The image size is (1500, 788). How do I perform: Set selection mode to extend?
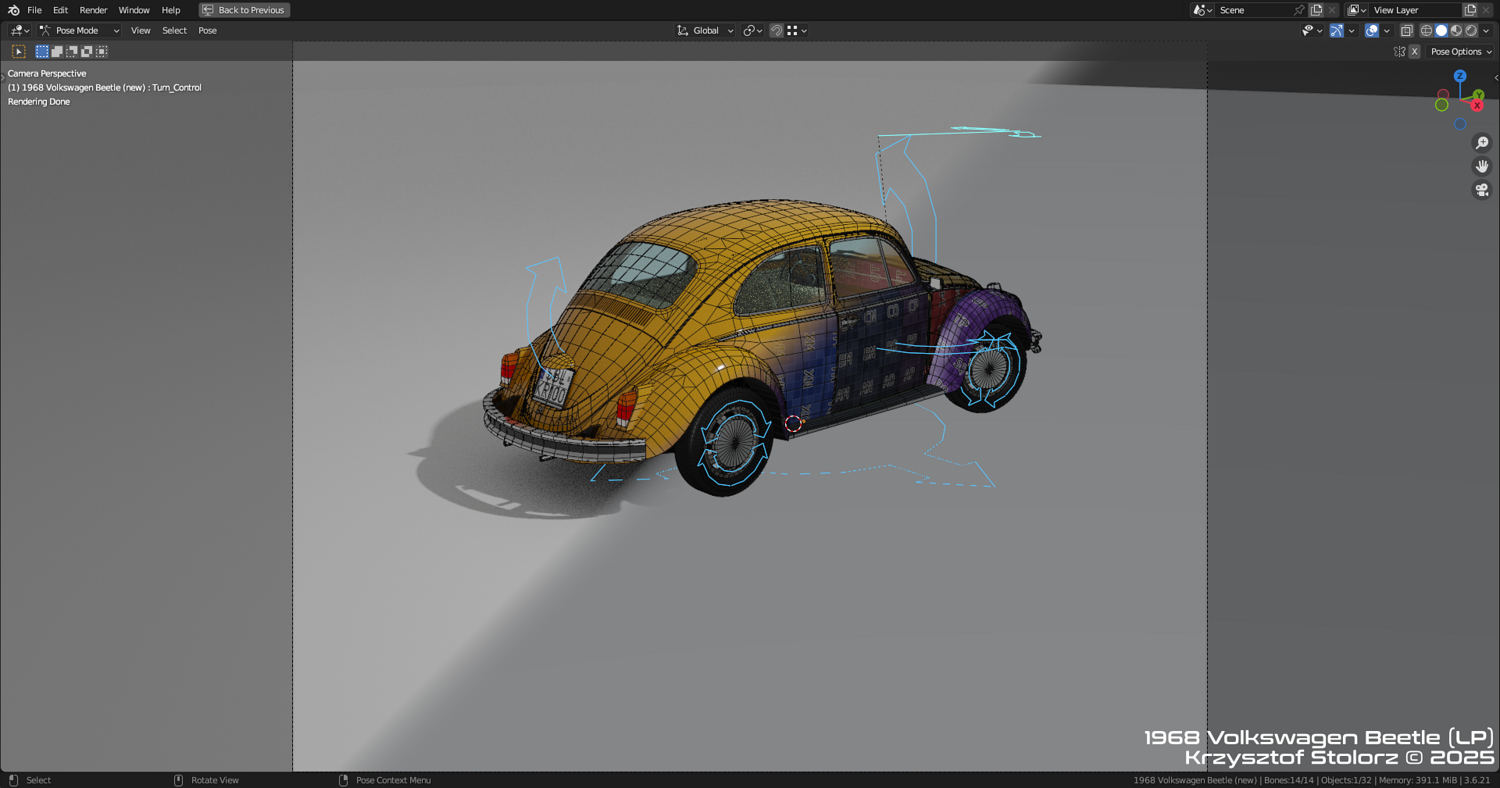[x=57, y=52]
